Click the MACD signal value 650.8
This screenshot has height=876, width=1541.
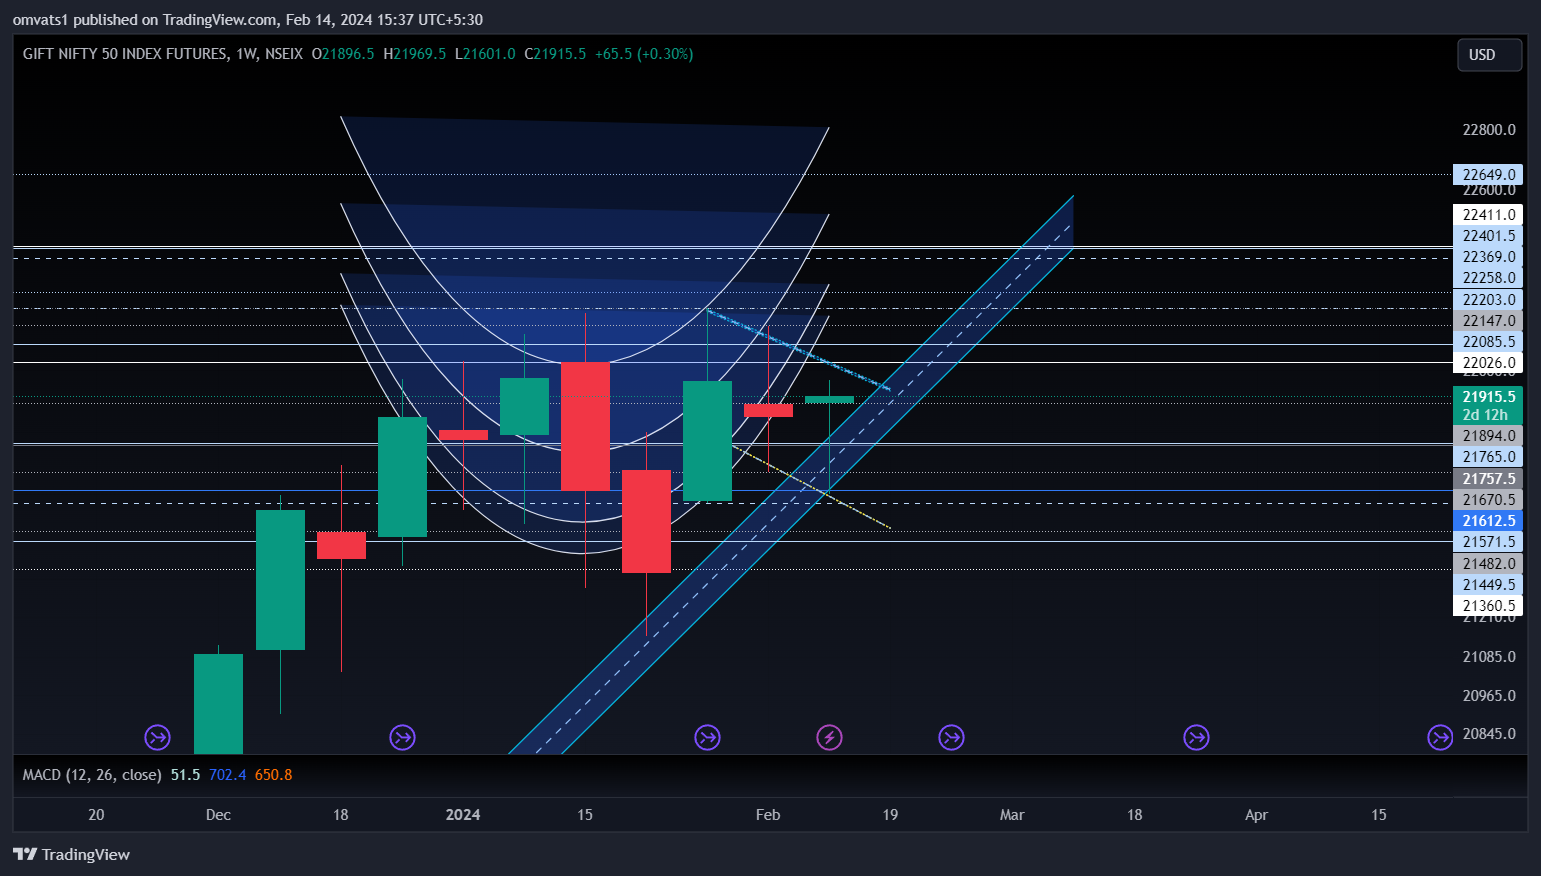tap(273, 775)
